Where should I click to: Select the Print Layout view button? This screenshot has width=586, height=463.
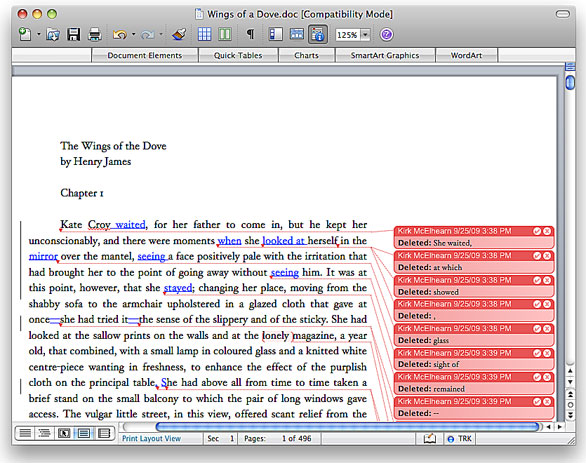click(83, 433)
